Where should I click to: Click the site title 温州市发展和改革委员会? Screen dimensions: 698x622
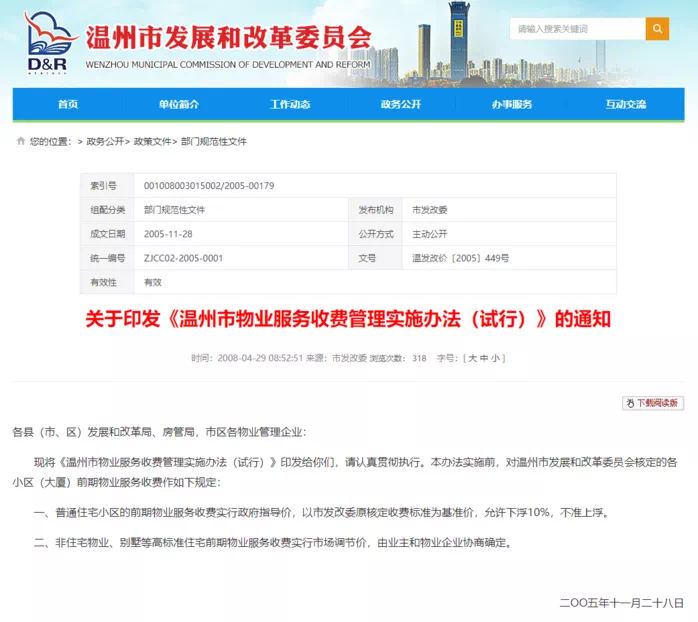[x=228, y=37]
